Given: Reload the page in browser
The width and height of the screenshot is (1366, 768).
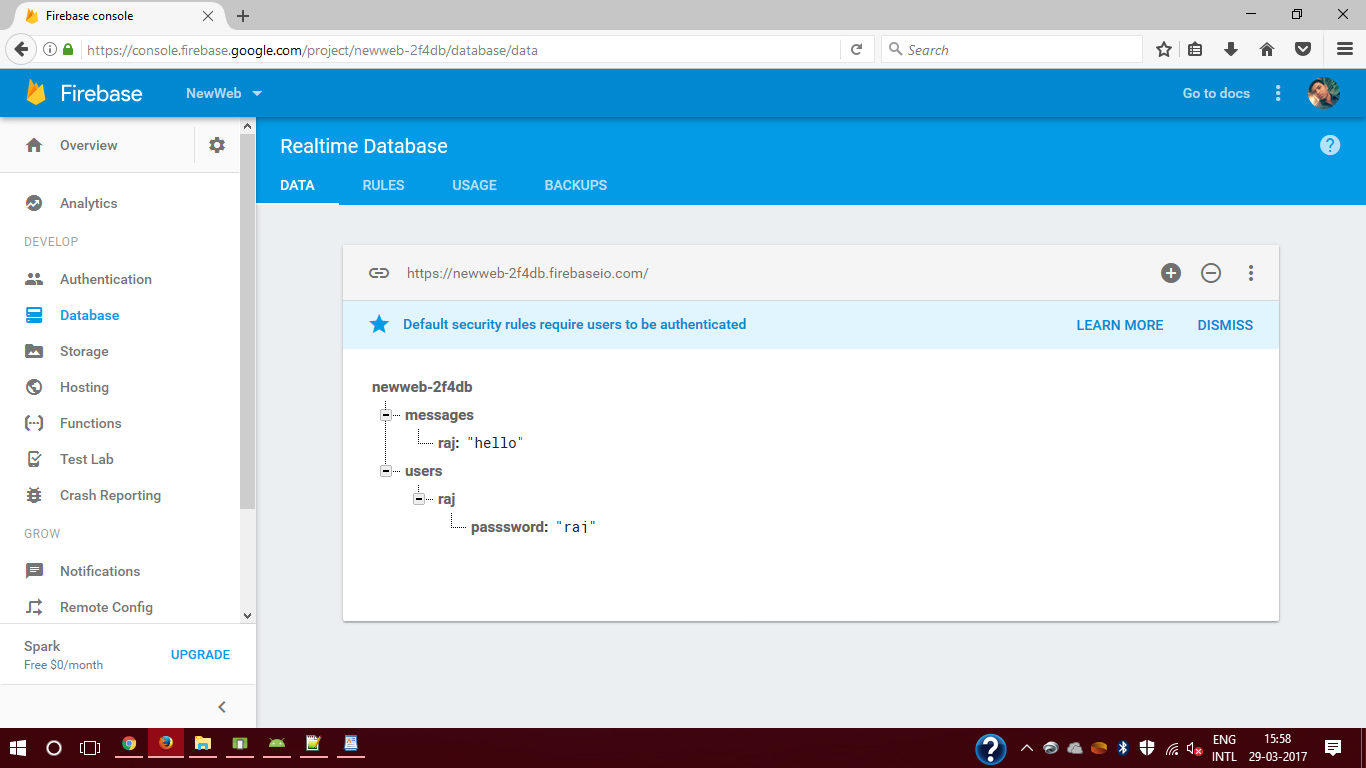Looking at the screenshot, I should tap(857, 49).
